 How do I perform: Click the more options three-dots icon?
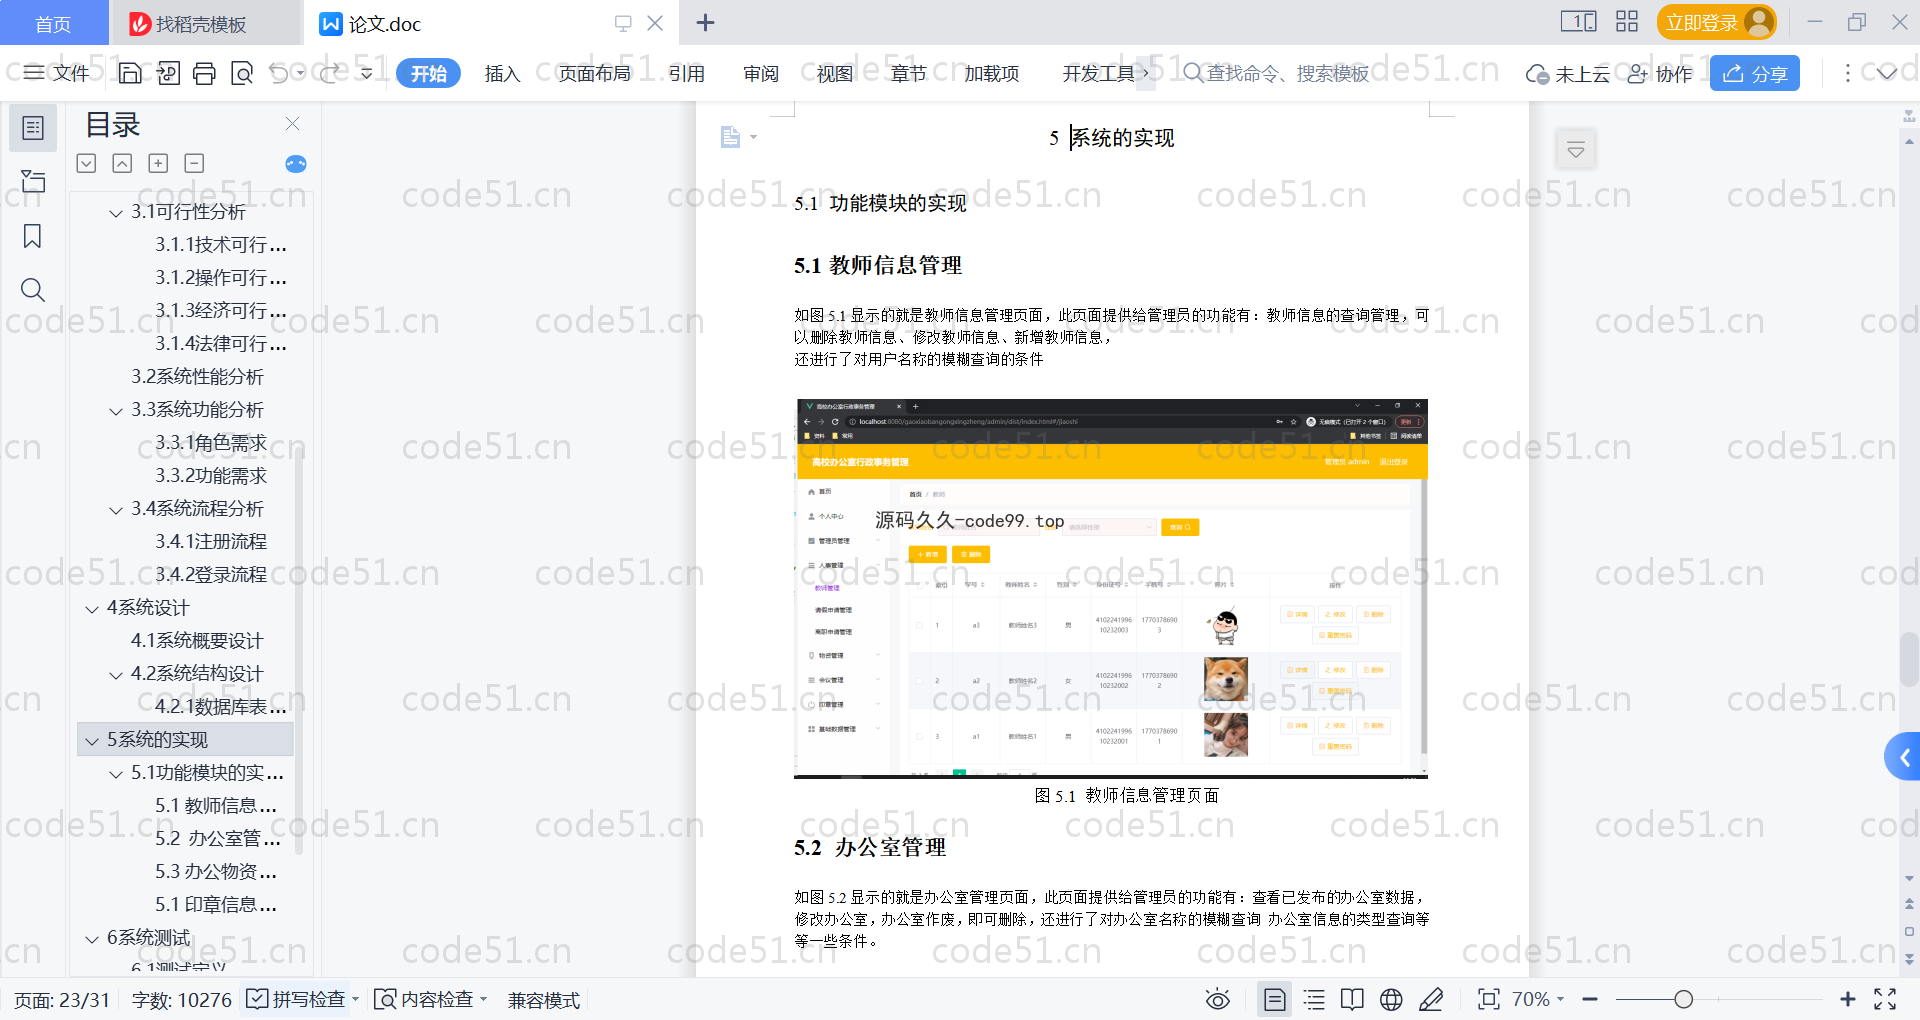[x=1847, y=73]
